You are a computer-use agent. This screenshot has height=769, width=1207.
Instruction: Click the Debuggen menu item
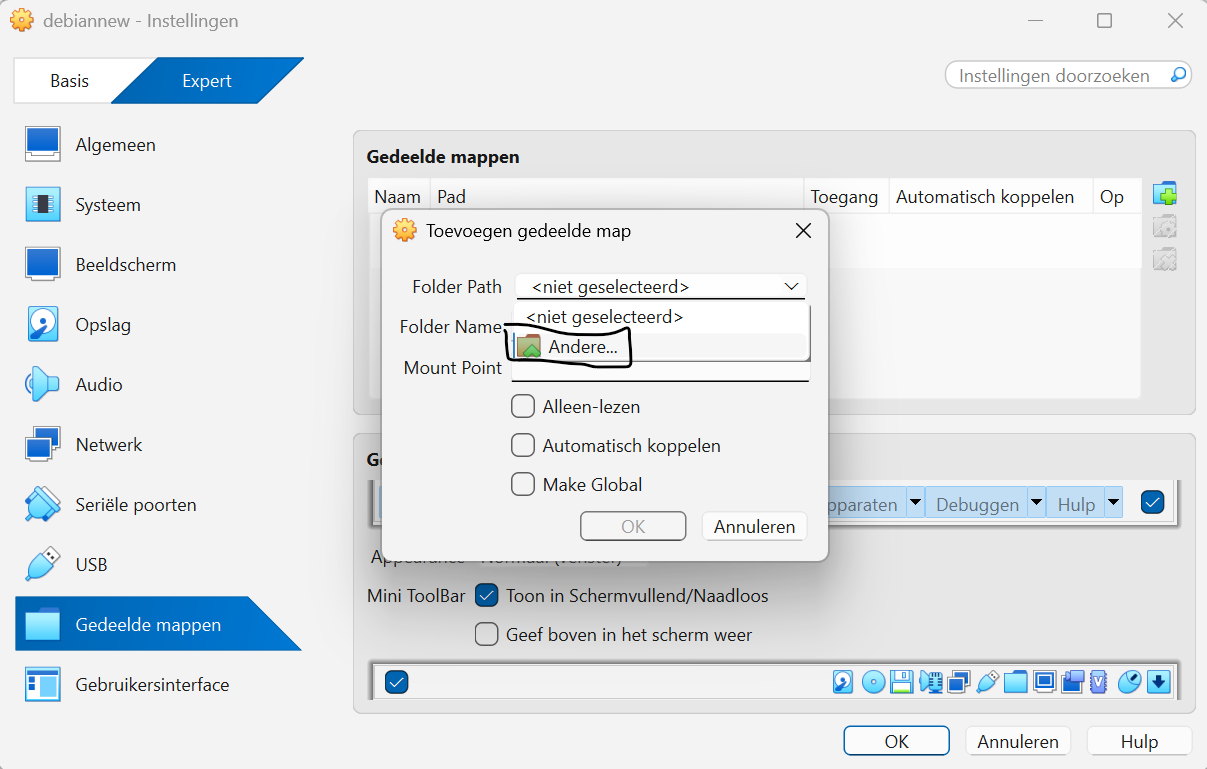tap(977, 505)
